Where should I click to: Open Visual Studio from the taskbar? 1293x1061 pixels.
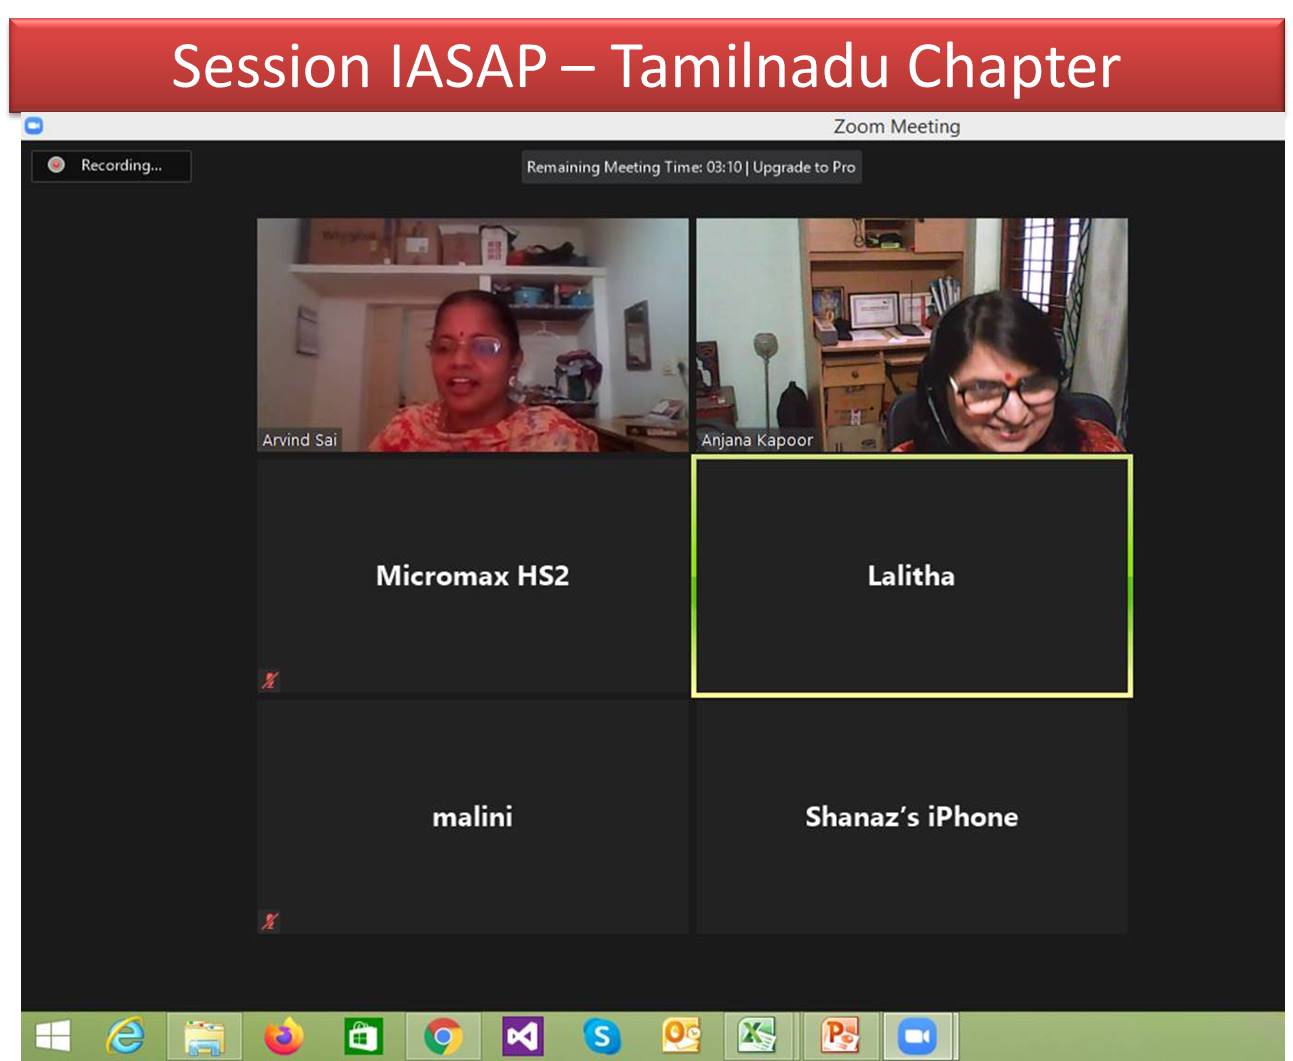point(522,1036)
